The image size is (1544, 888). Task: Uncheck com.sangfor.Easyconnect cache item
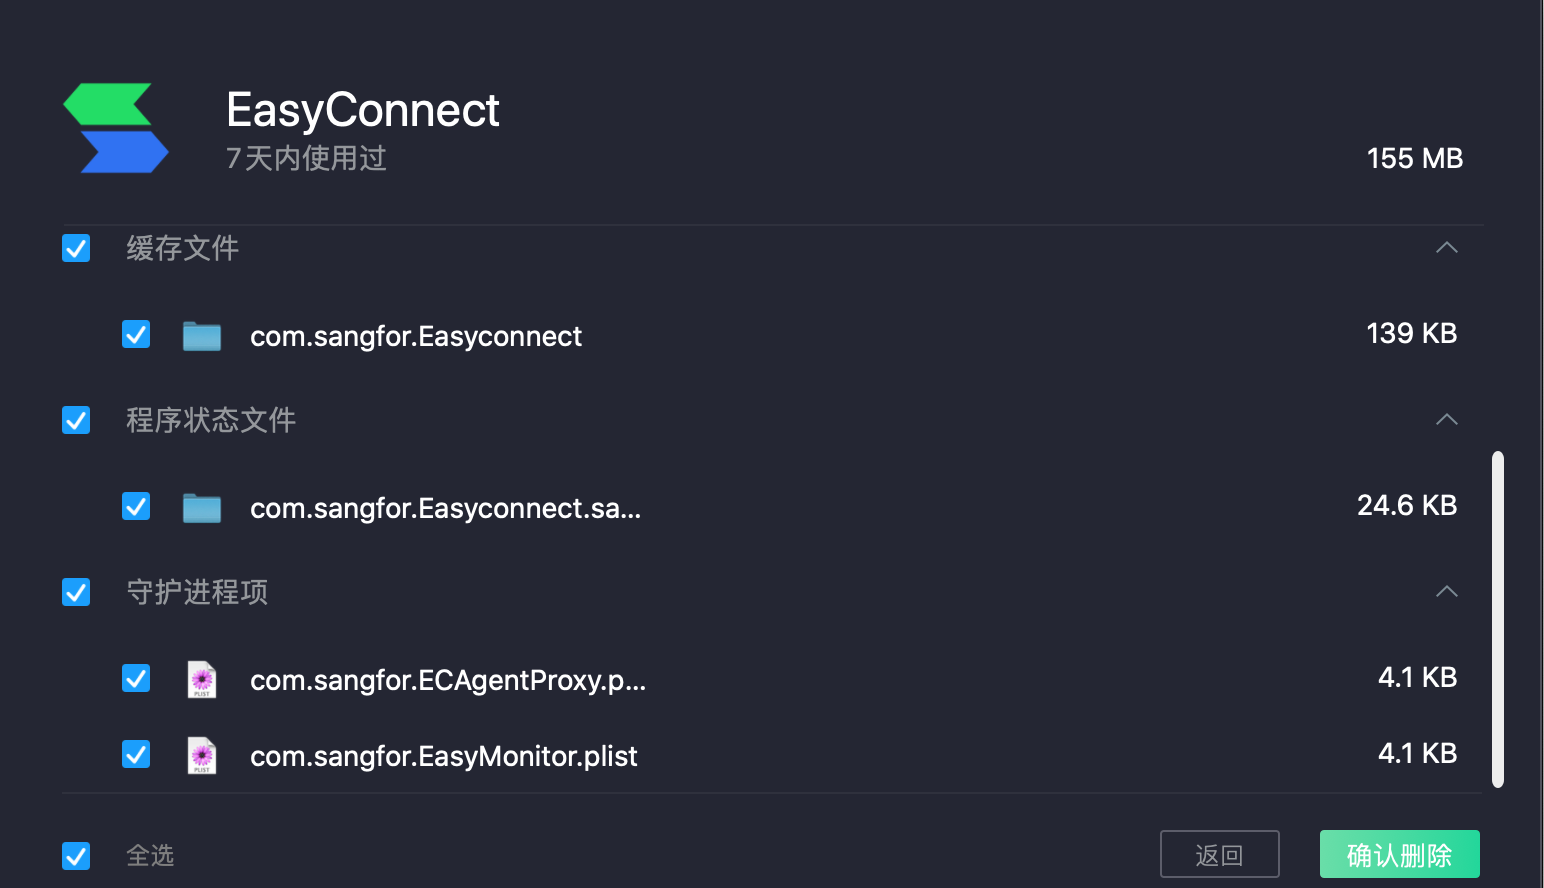[x=135, y=334]
